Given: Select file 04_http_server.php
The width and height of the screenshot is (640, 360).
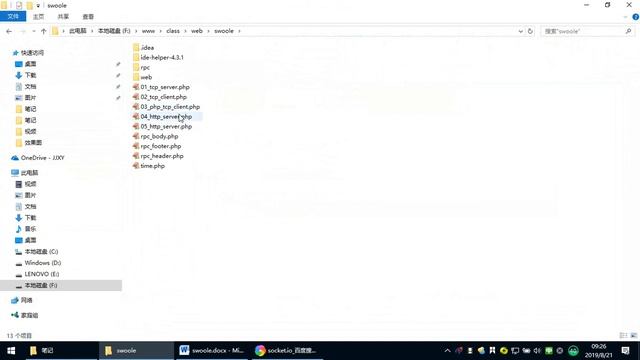Looking at the screenshot, I should tap(162, 117).
